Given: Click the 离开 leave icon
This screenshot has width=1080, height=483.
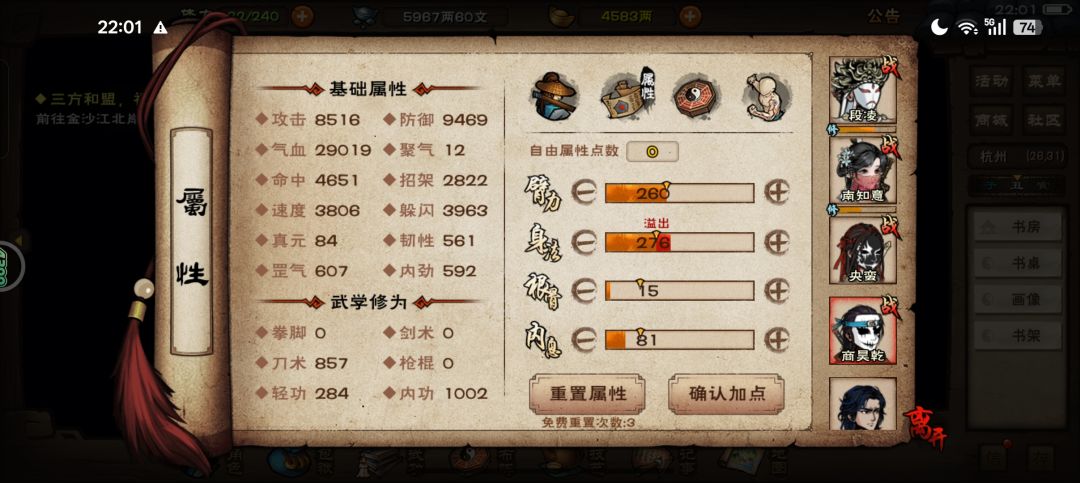Looking at the screenshot, I should 927,428.
